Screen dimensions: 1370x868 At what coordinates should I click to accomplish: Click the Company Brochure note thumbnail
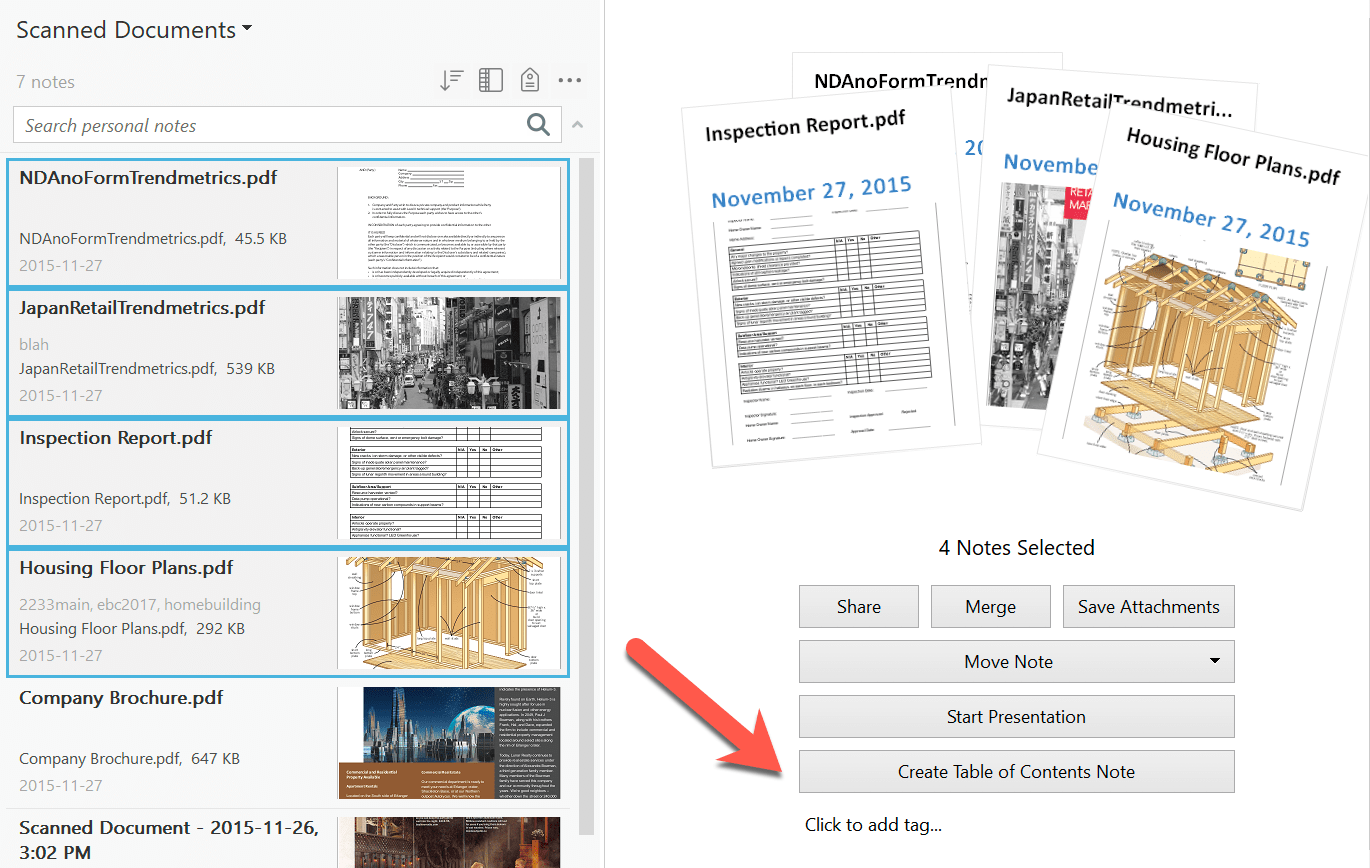[x=449, y=743]
